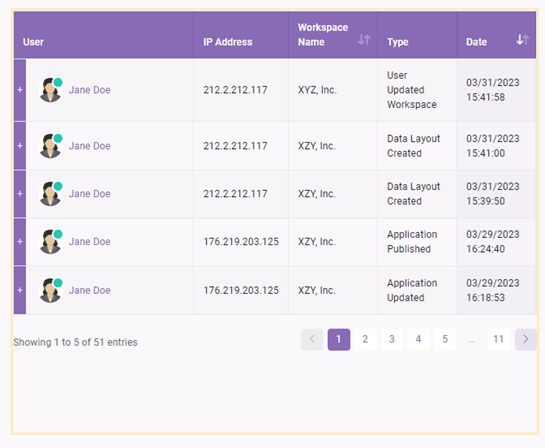
Task: Open Jane Doe link in Application Updated row
Action: [x=90, y=291]
